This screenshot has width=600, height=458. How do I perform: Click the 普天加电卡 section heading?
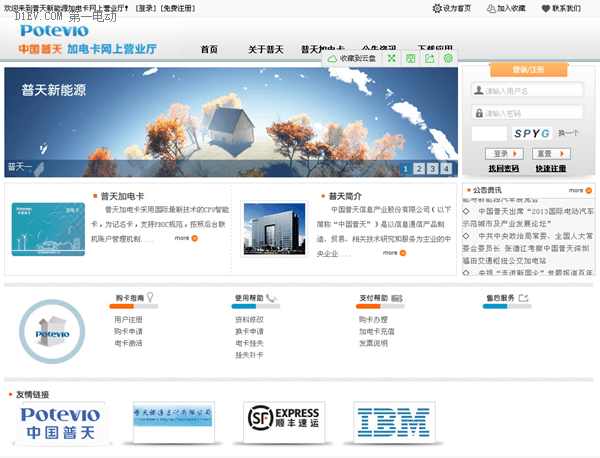click(122, 196)
